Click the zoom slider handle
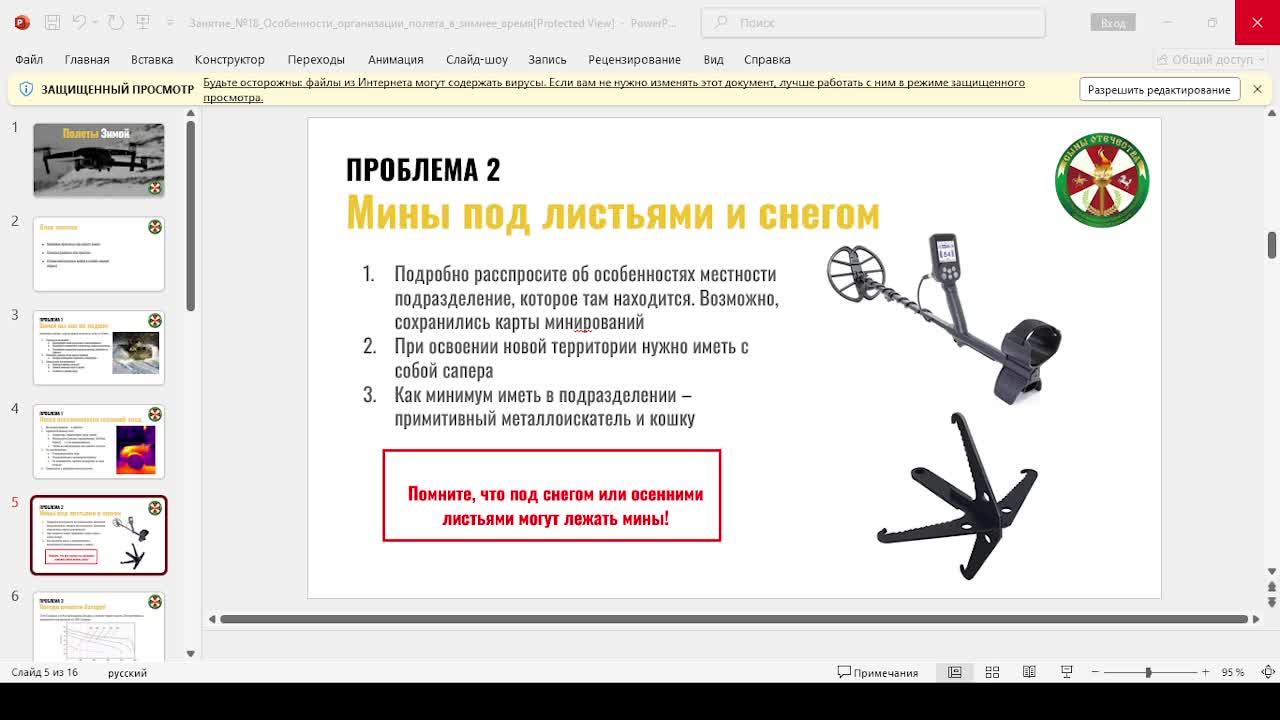 pyautogui.click(x=1148, y=672)
